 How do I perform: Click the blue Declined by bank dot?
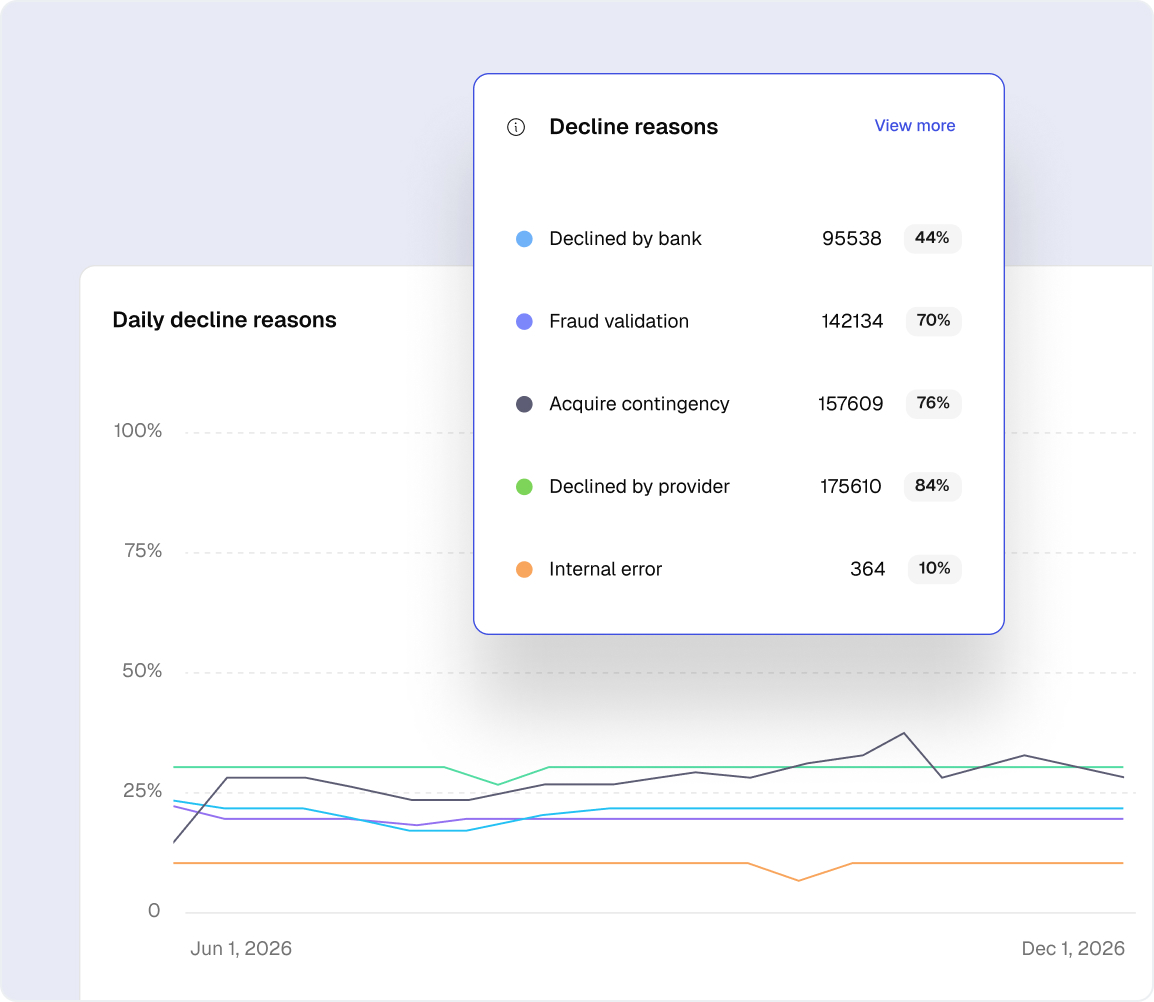click(x=524, y=239)
